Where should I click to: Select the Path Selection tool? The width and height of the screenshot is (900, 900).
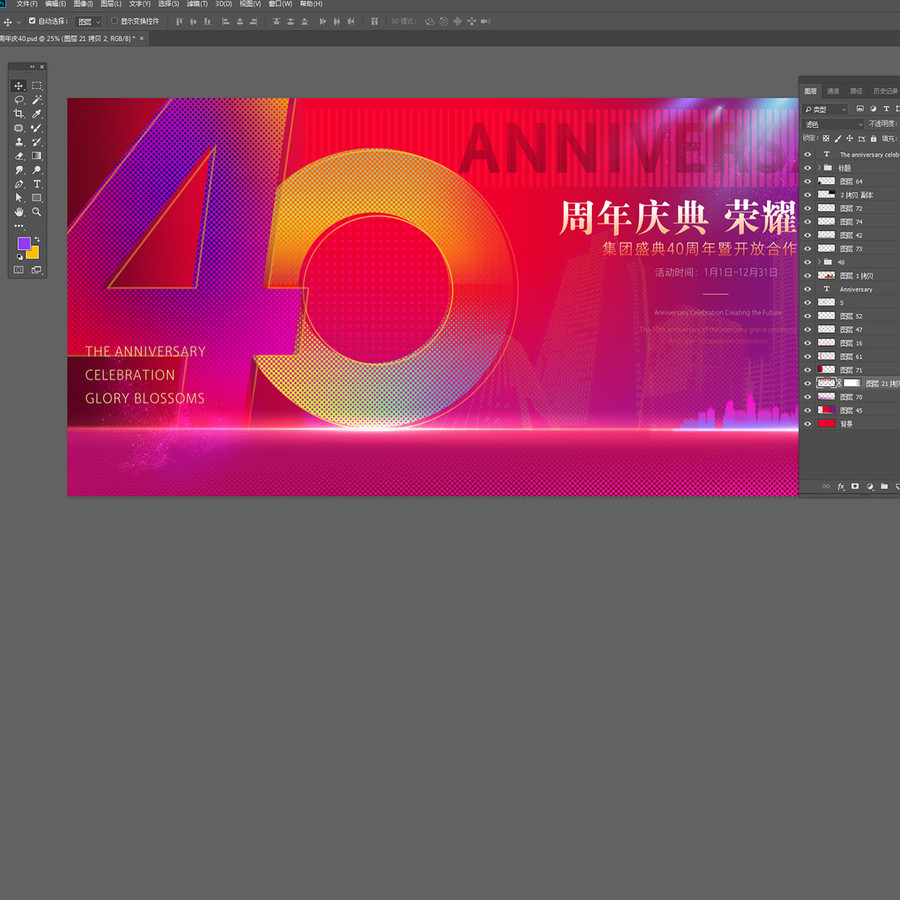(18, 198)
